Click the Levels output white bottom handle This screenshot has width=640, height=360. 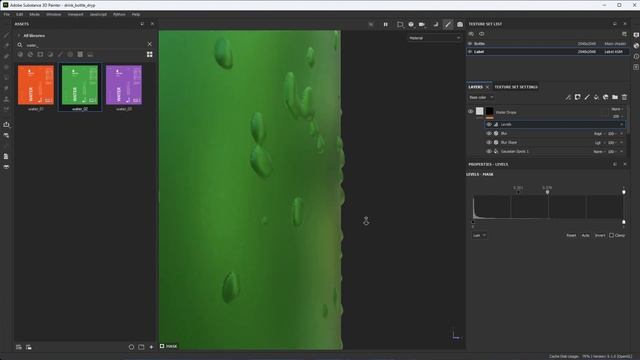[624, 222]
